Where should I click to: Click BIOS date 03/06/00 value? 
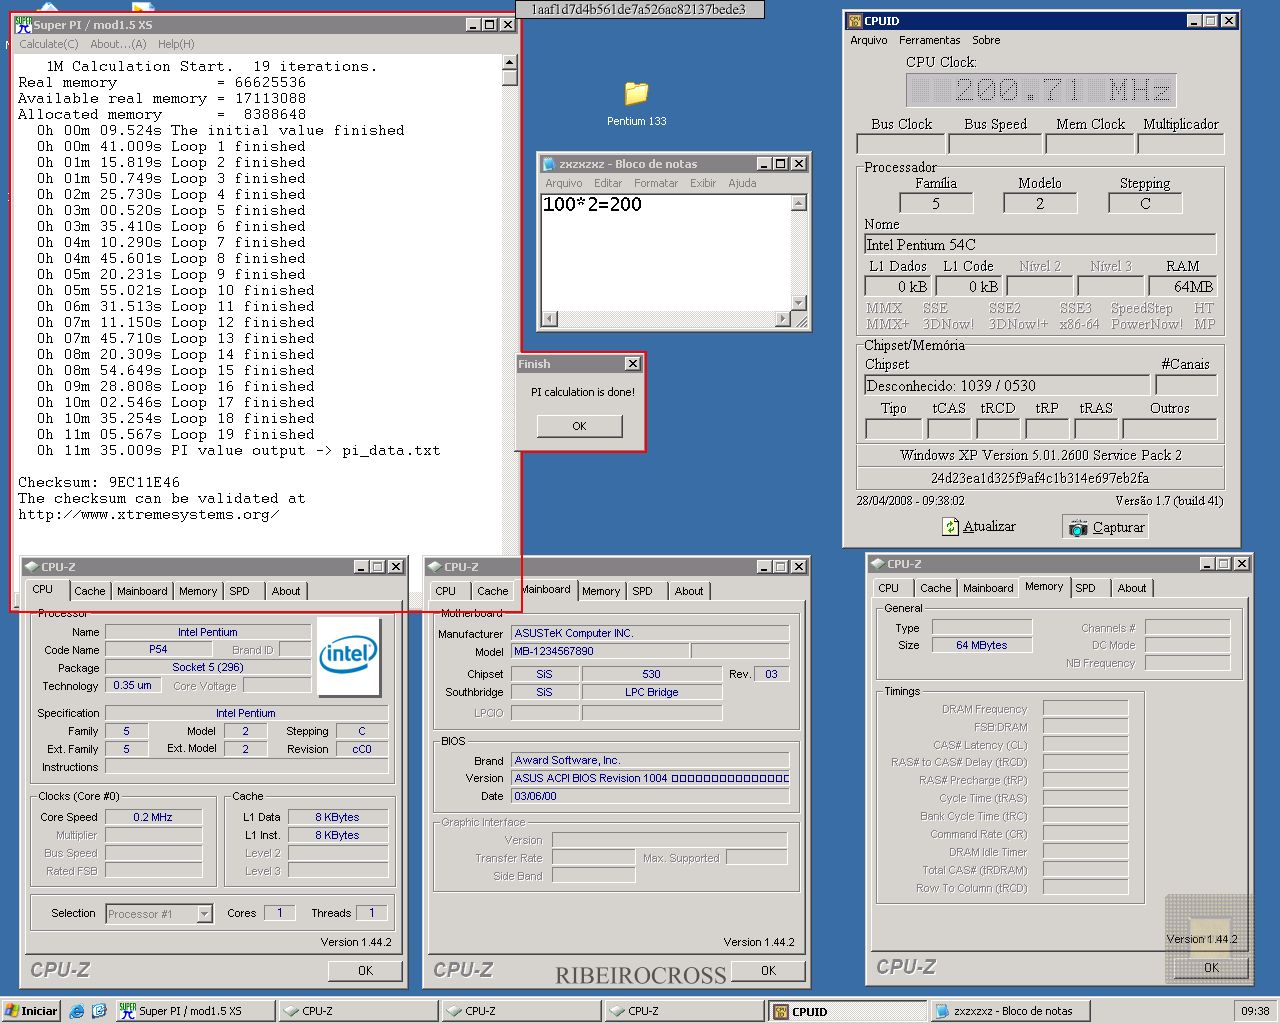pos(650,796)
